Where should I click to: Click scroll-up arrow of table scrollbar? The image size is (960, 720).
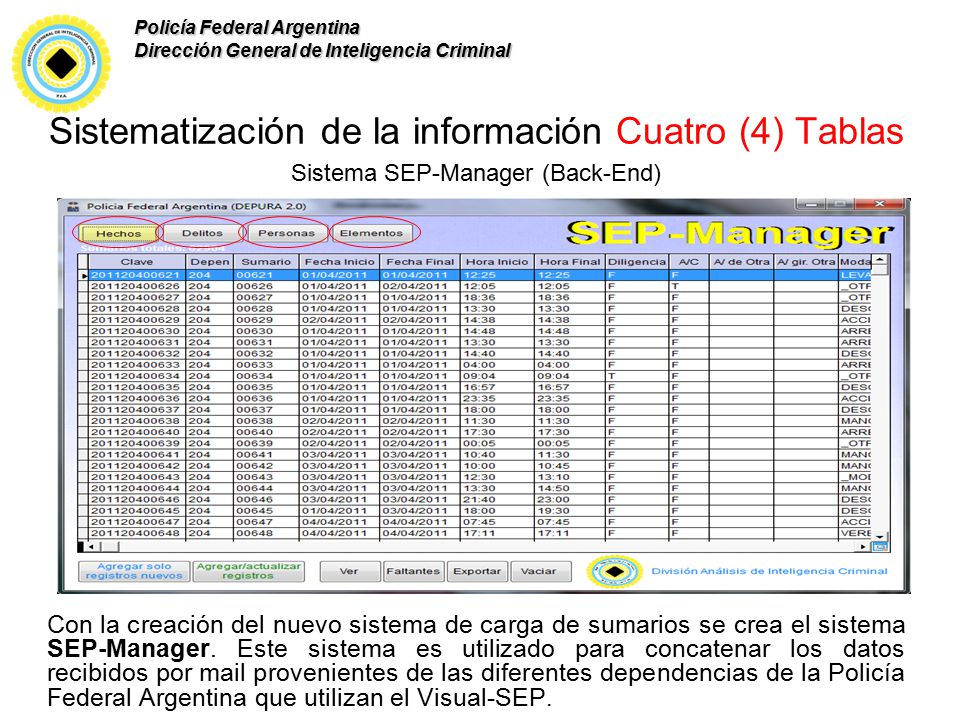pyautogui.click(x=880, y=261)
